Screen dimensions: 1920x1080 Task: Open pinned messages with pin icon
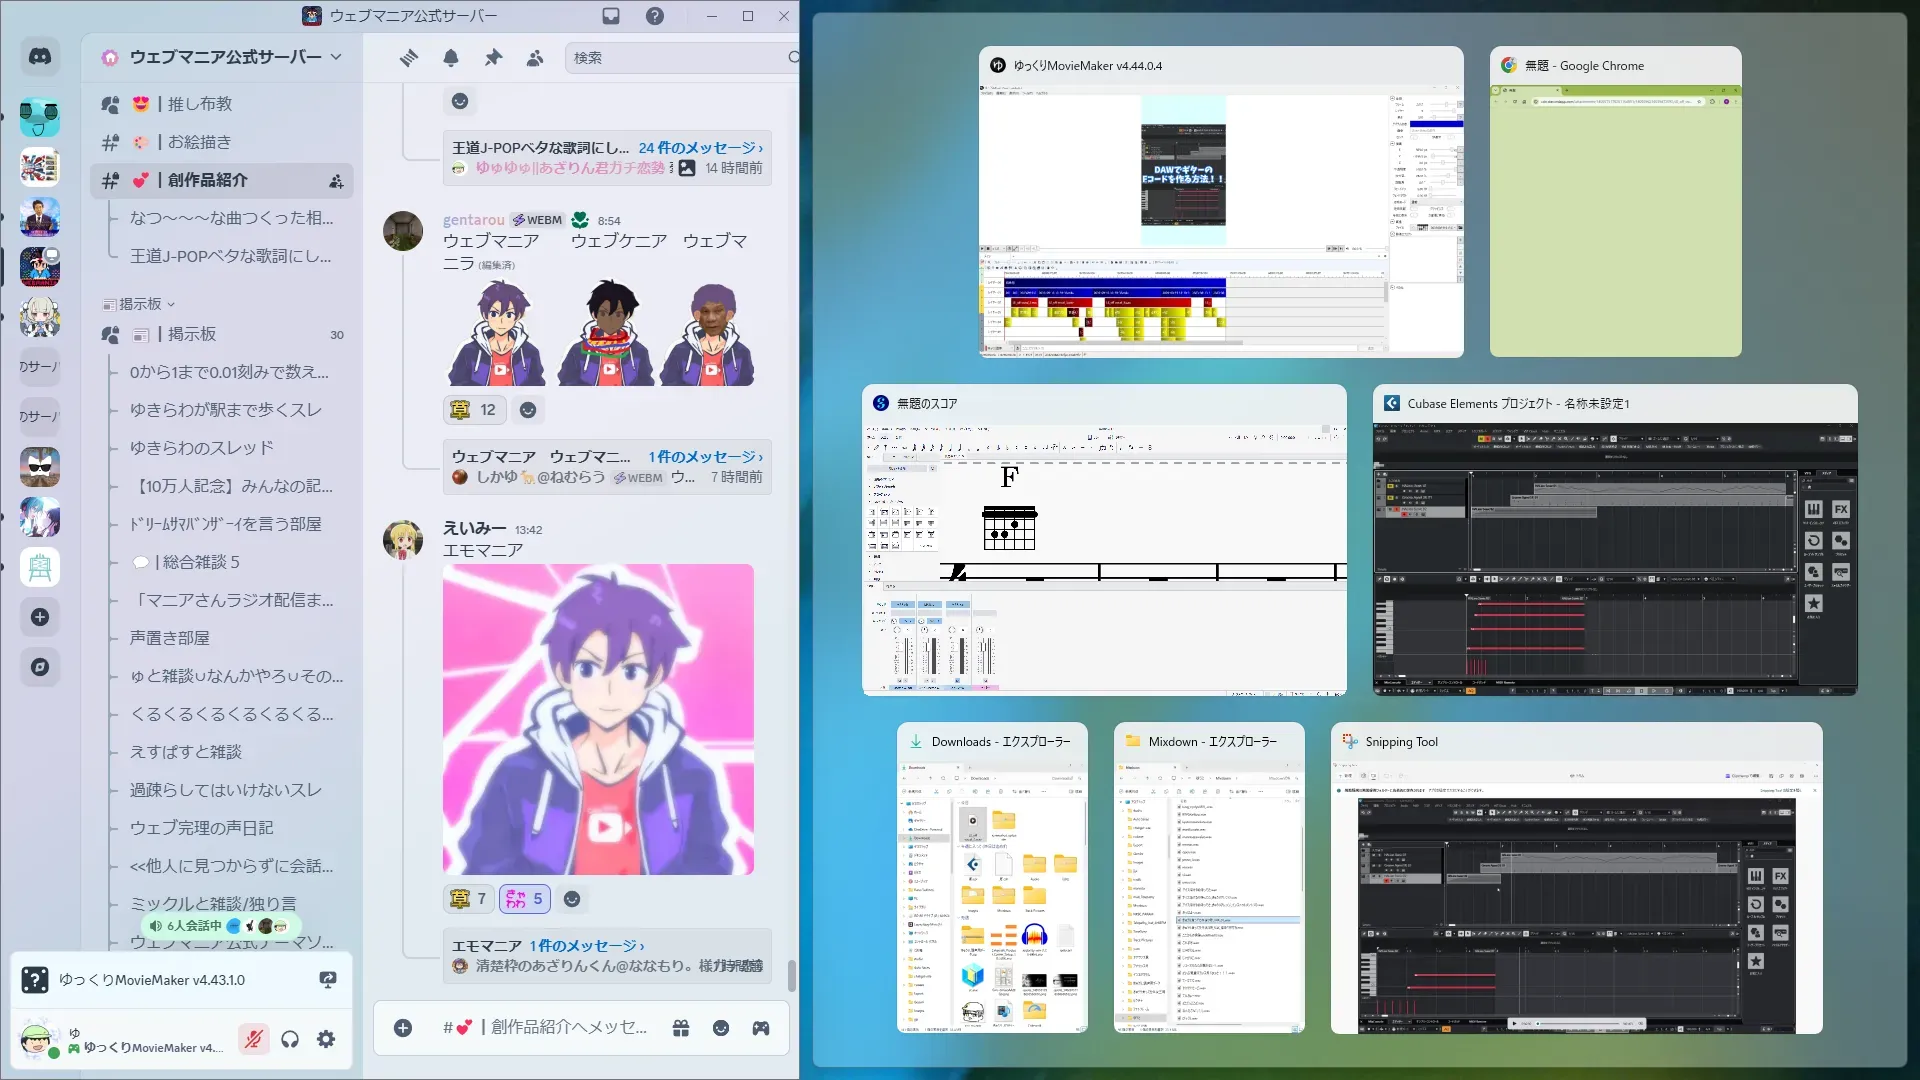point(493,58)
